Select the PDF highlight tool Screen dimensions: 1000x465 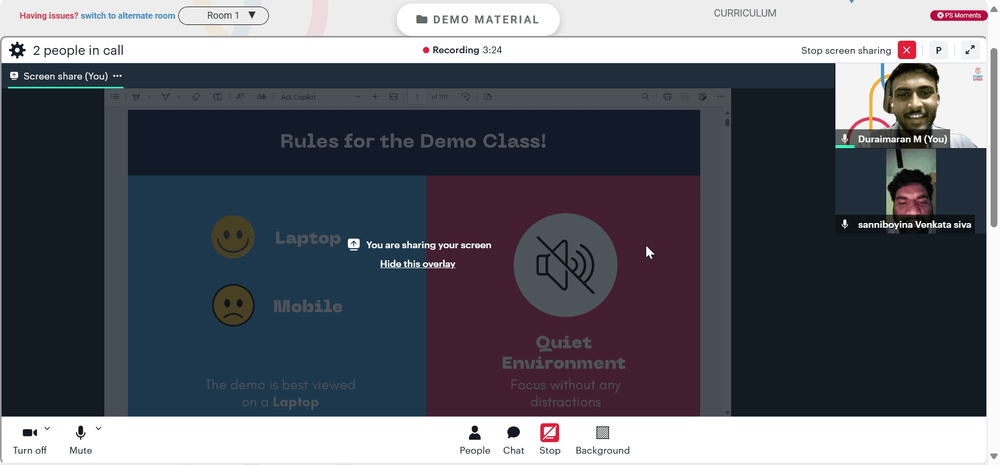(136, 97)
